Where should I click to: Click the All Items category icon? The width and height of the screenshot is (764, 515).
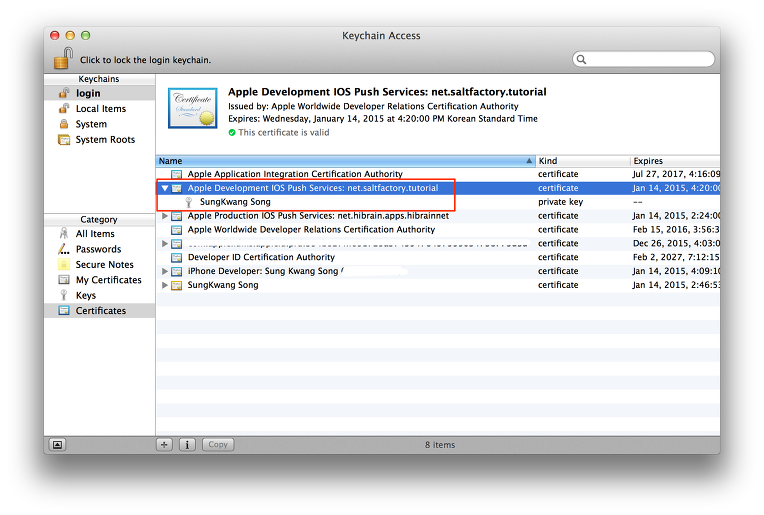pos(64,233)
